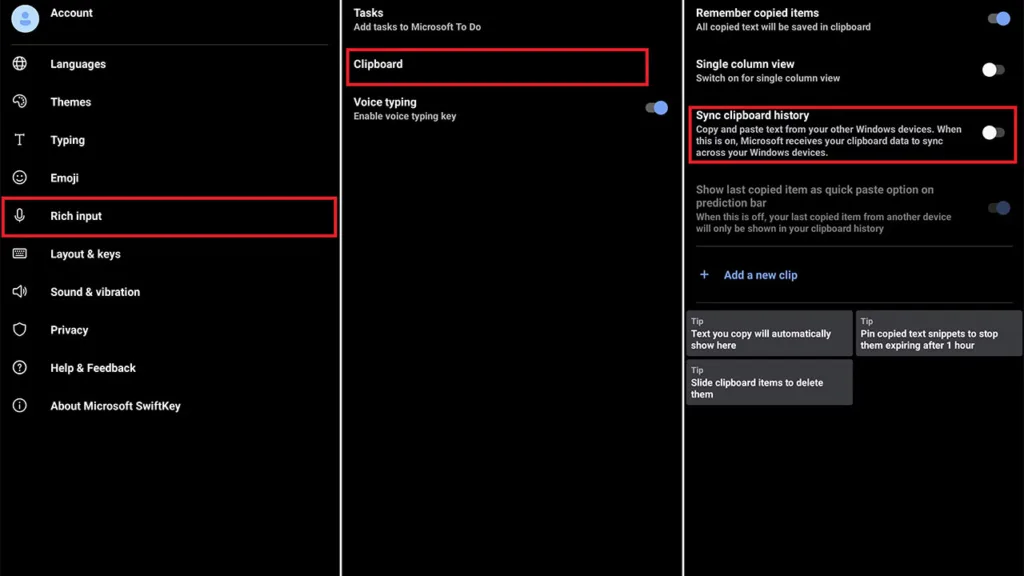Click the Sync clipboard history description text
Viewport: 1024px width, 576px height.
pyautogui.click(x=829, y=140)
